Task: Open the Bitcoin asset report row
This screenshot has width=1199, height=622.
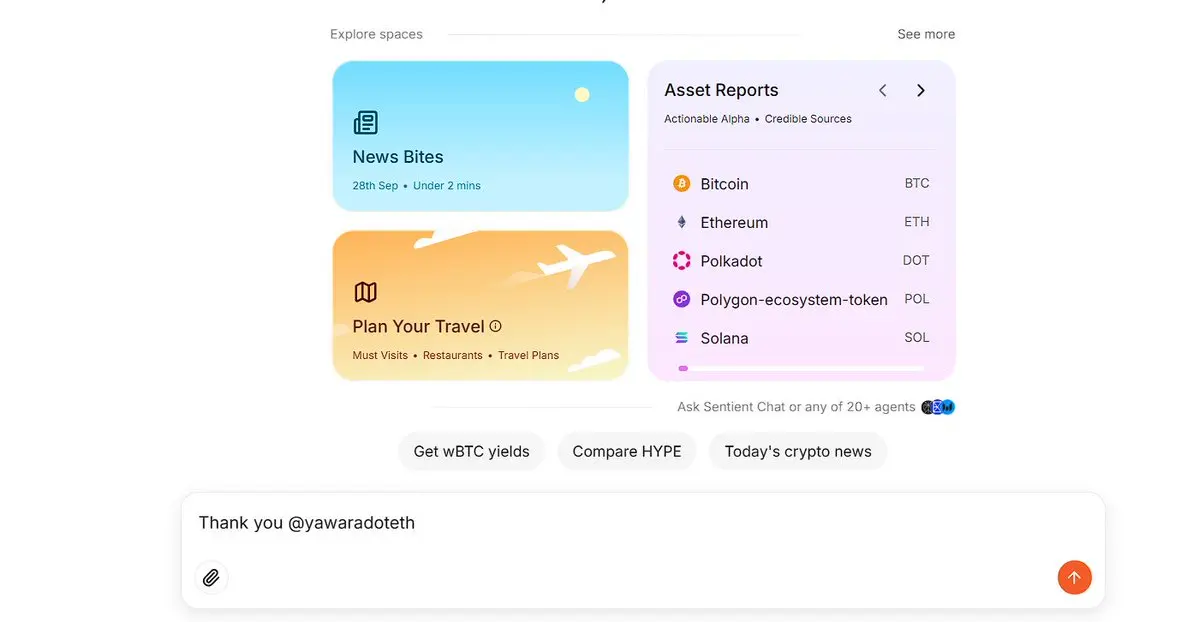Action: [x=801, y=184]
